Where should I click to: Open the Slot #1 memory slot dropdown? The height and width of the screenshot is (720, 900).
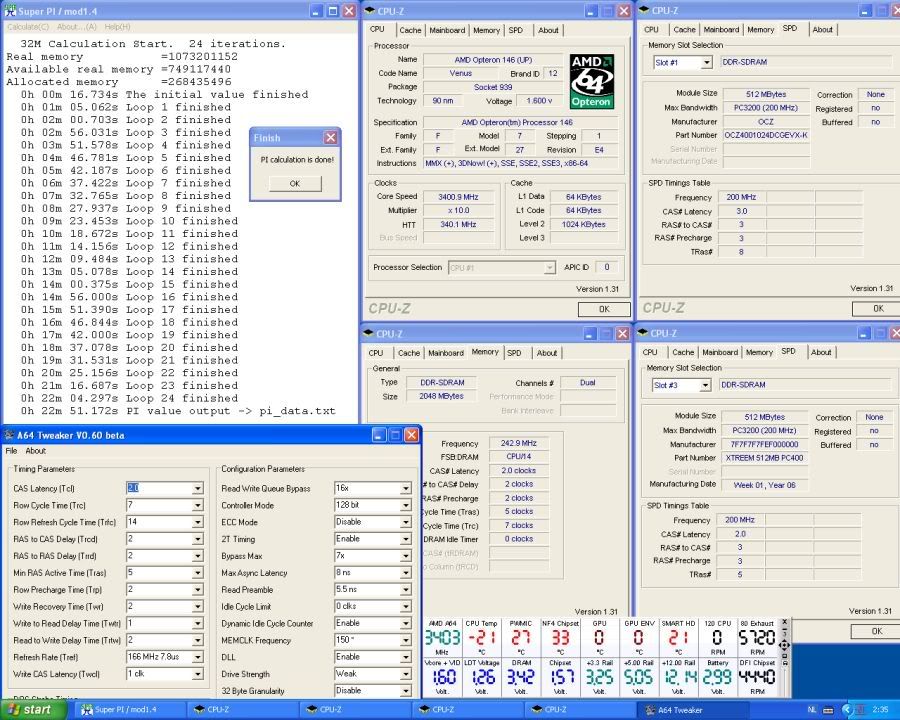pos(707,63)
